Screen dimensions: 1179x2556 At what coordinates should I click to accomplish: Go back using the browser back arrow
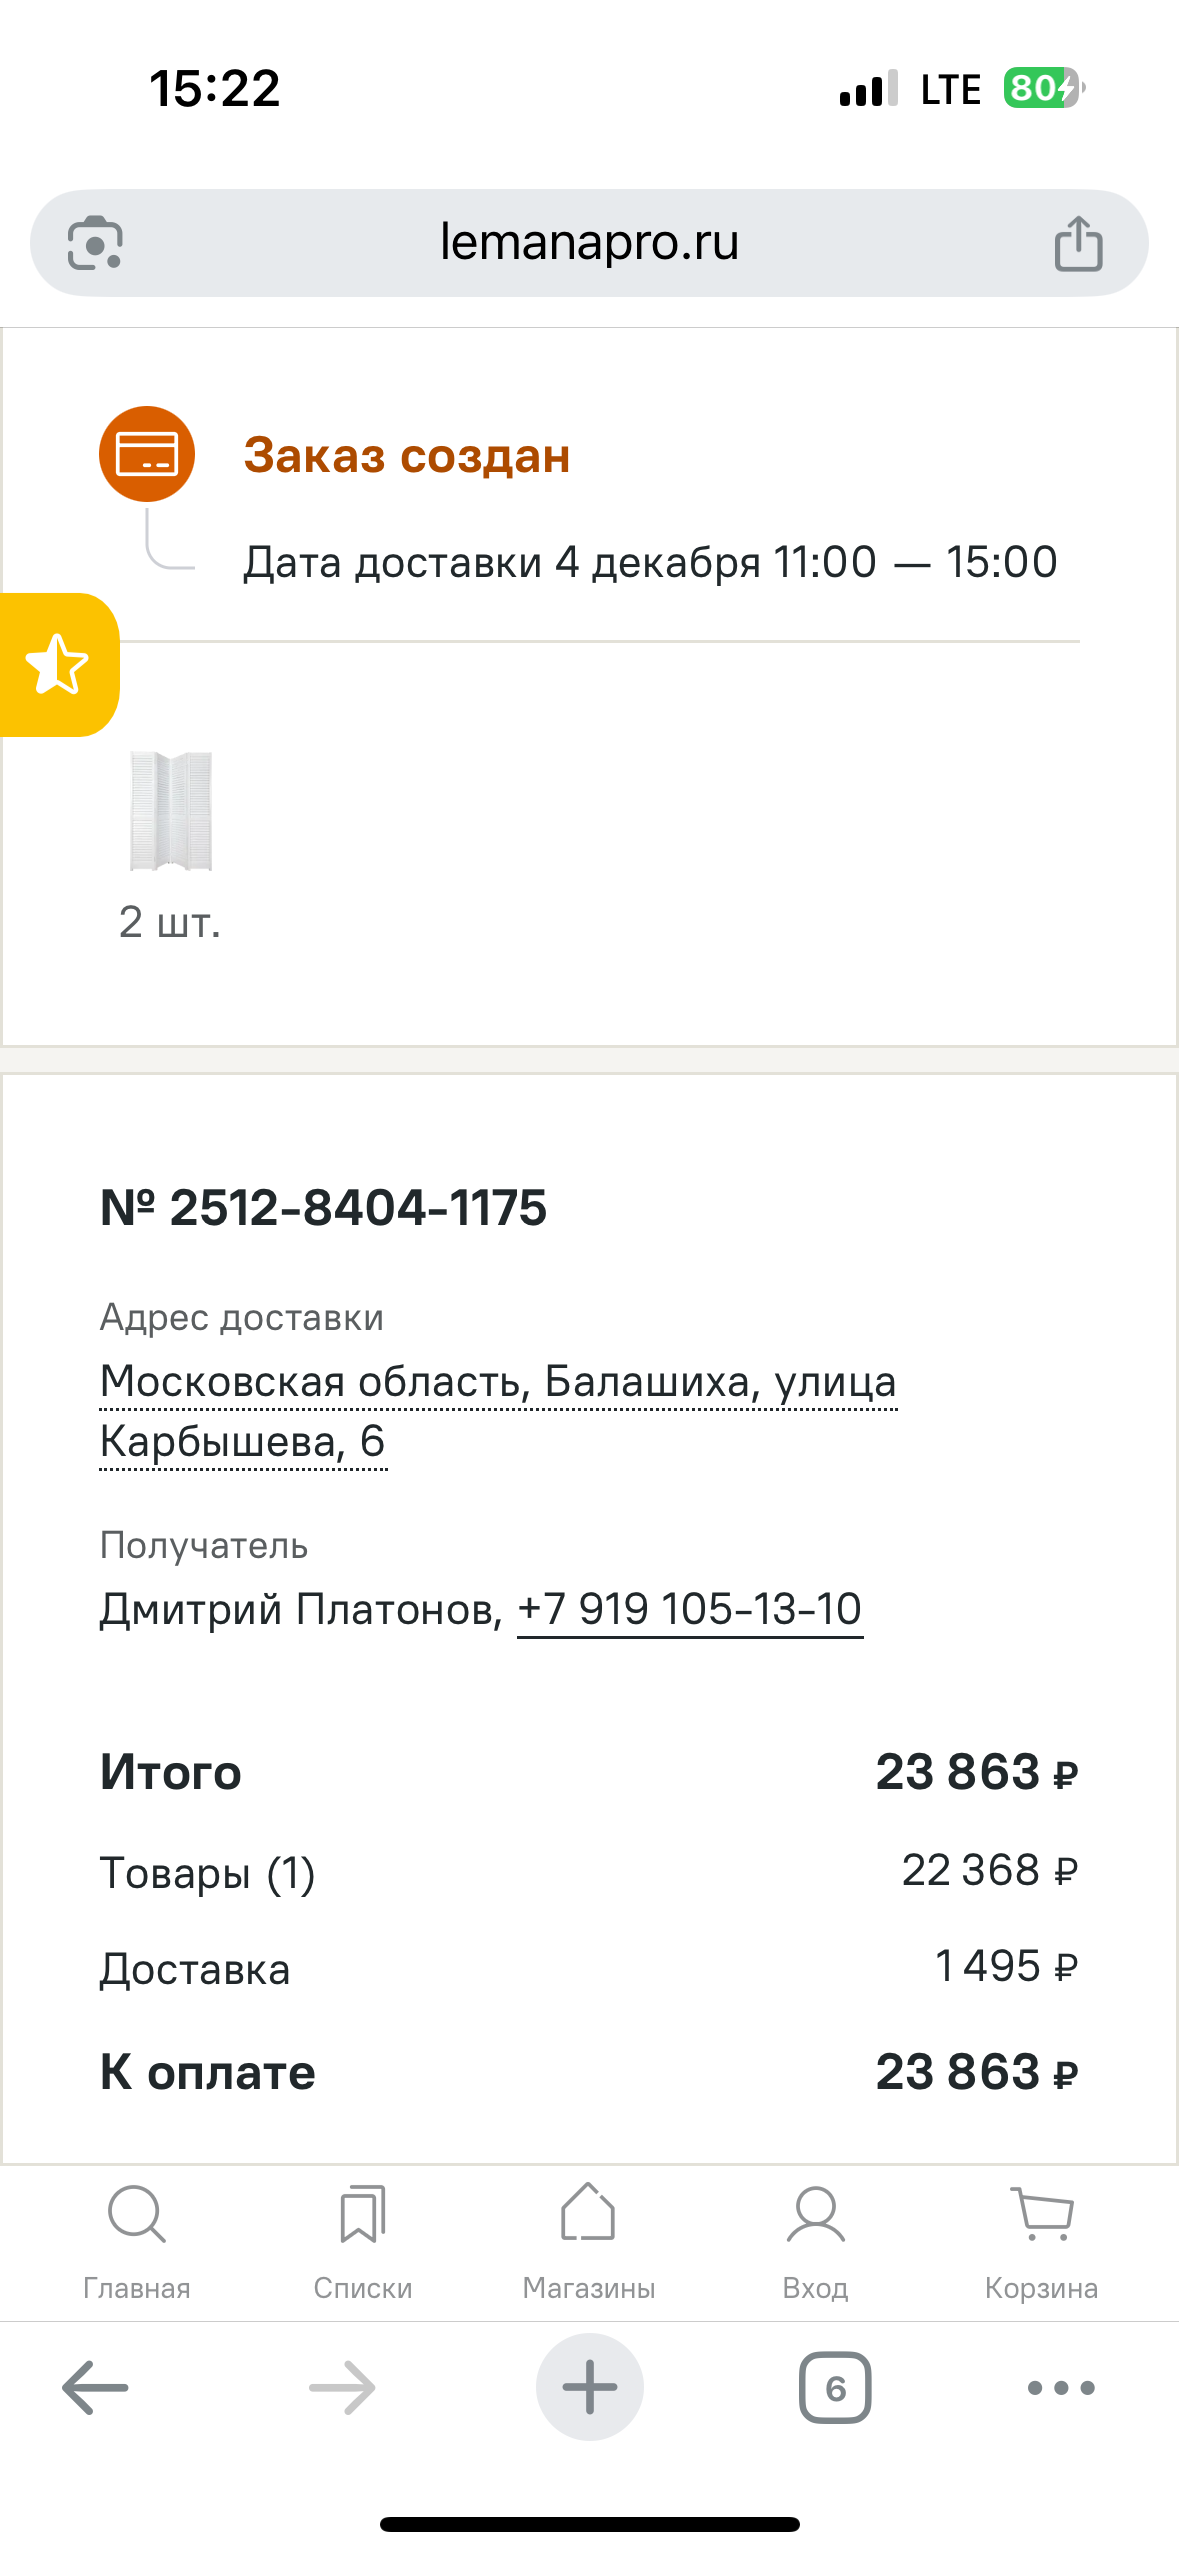(x=95, y=2388)
